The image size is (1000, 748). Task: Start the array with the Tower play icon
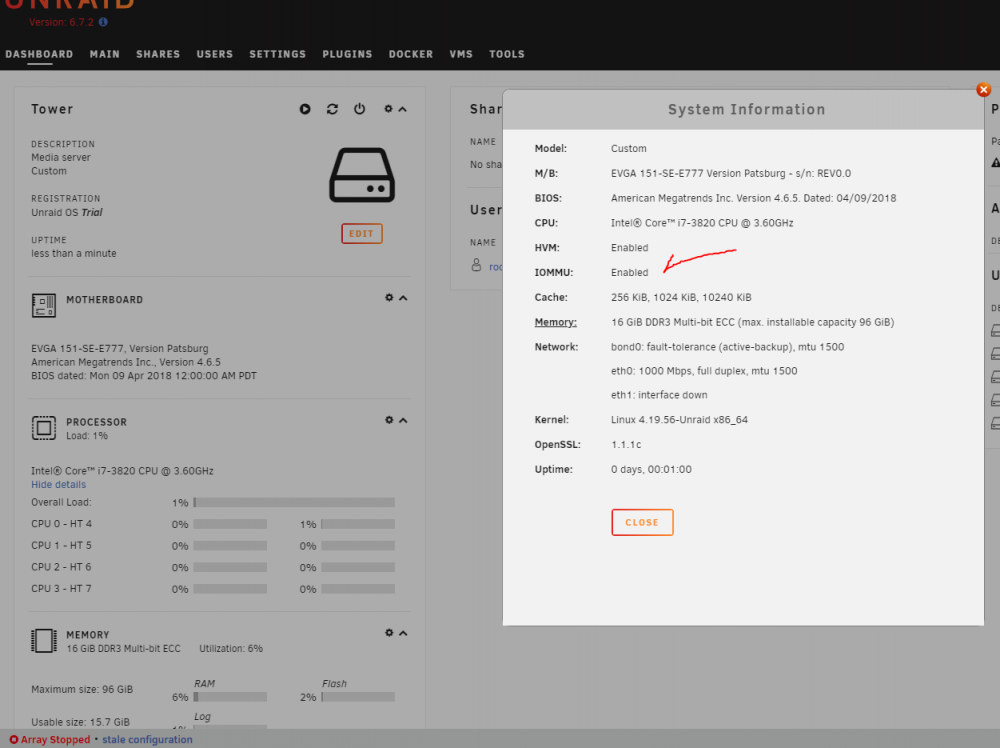tap(305, 109)
